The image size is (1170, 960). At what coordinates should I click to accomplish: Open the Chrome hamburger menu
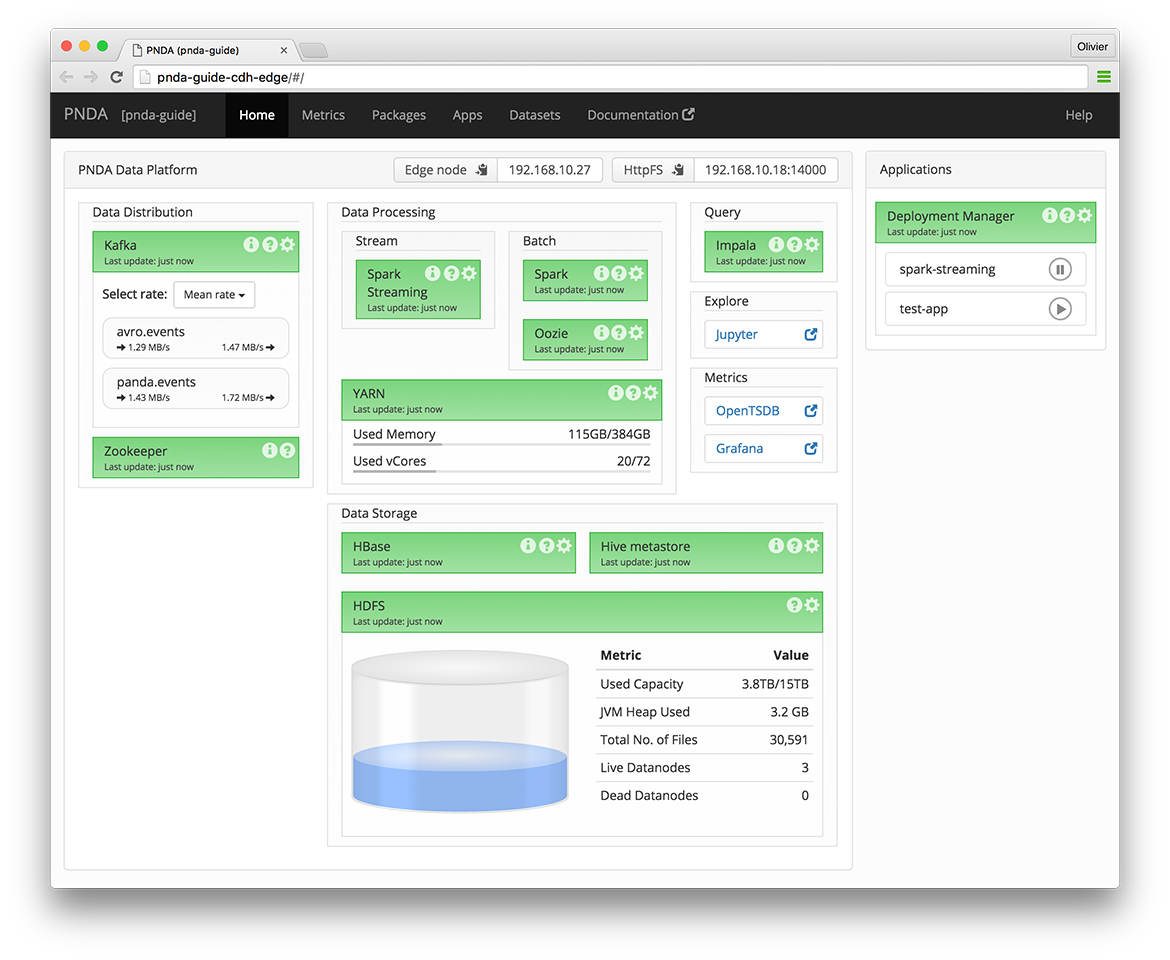point(1104,77)
